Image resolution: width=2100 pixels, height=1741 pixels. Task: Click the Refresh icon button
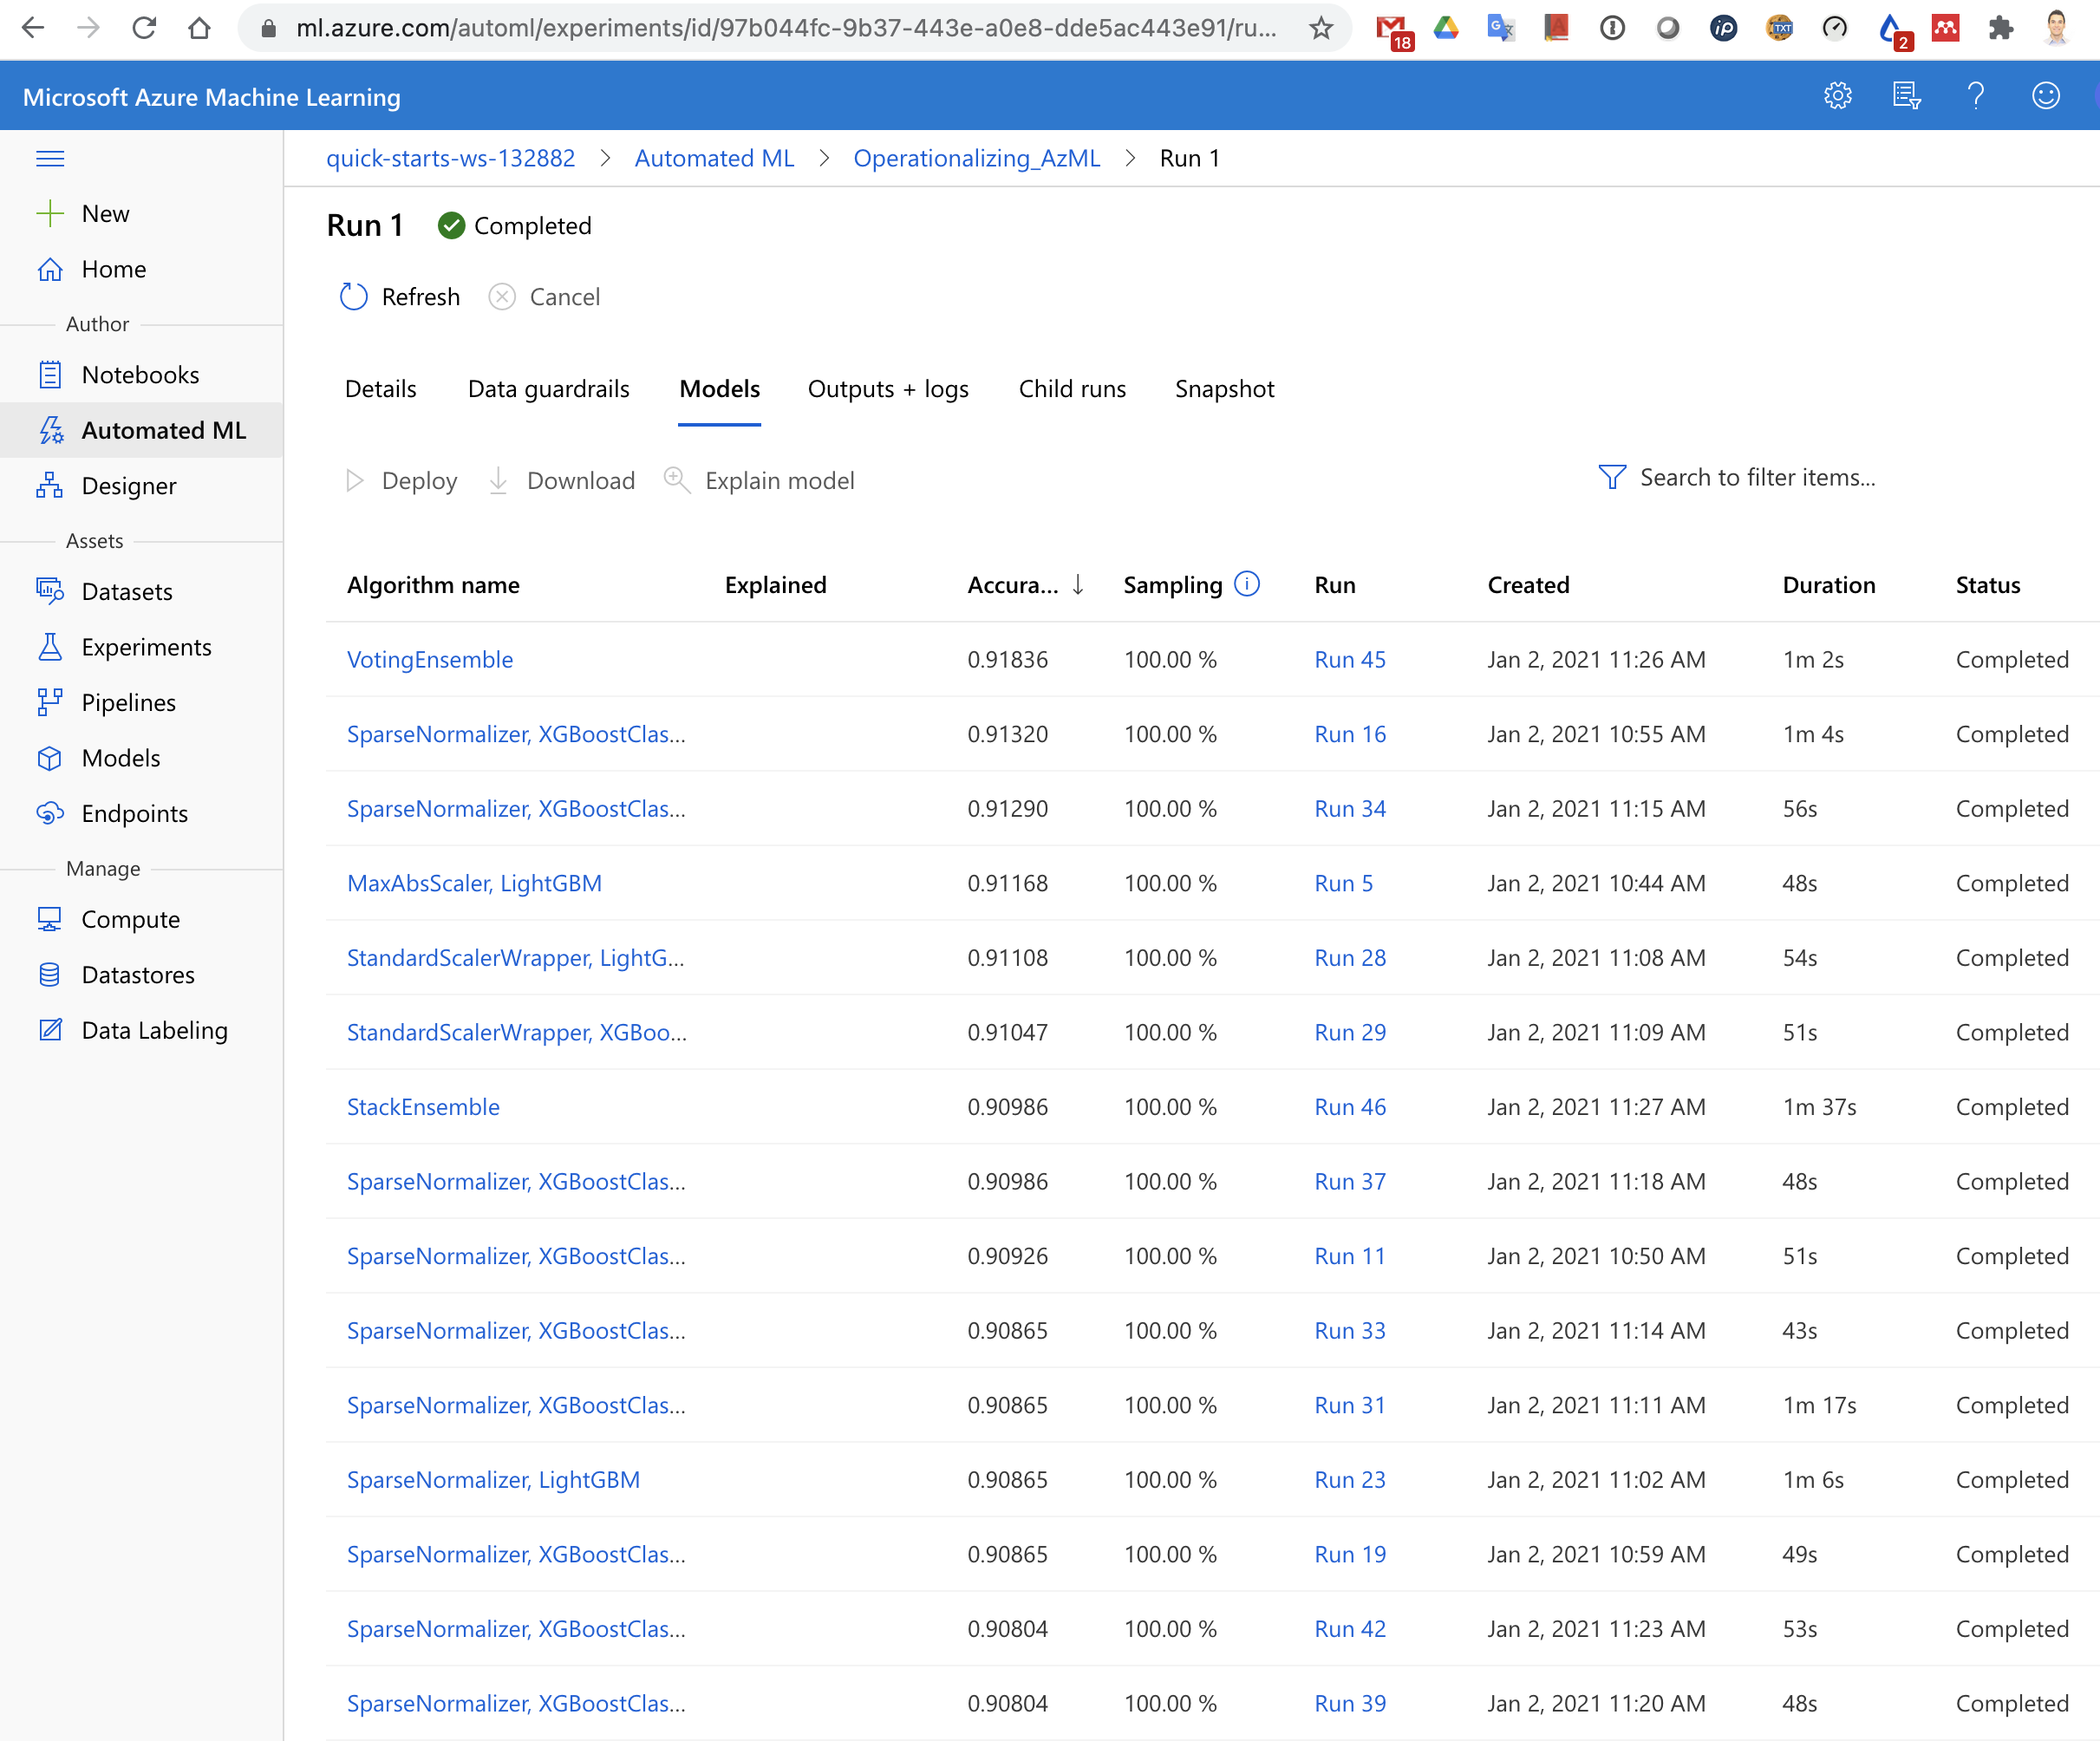[x=354, y=297]
